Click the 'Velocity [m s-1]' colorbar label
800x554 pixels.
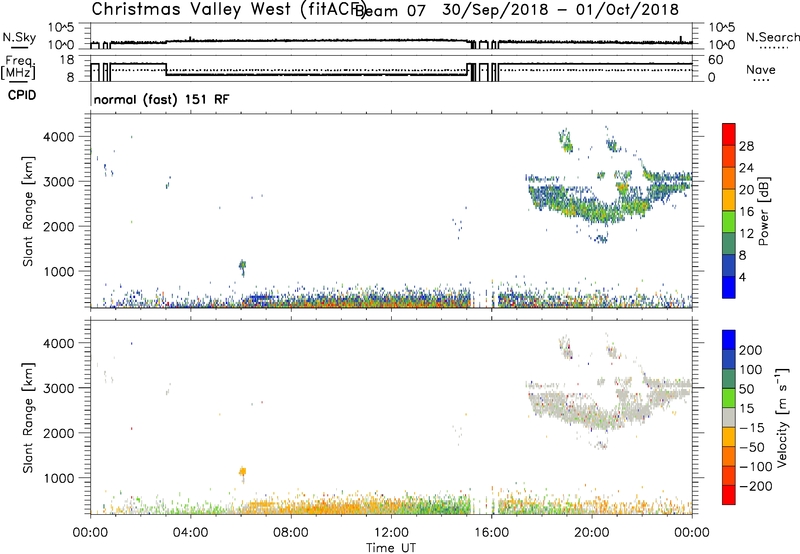(782, 417)
